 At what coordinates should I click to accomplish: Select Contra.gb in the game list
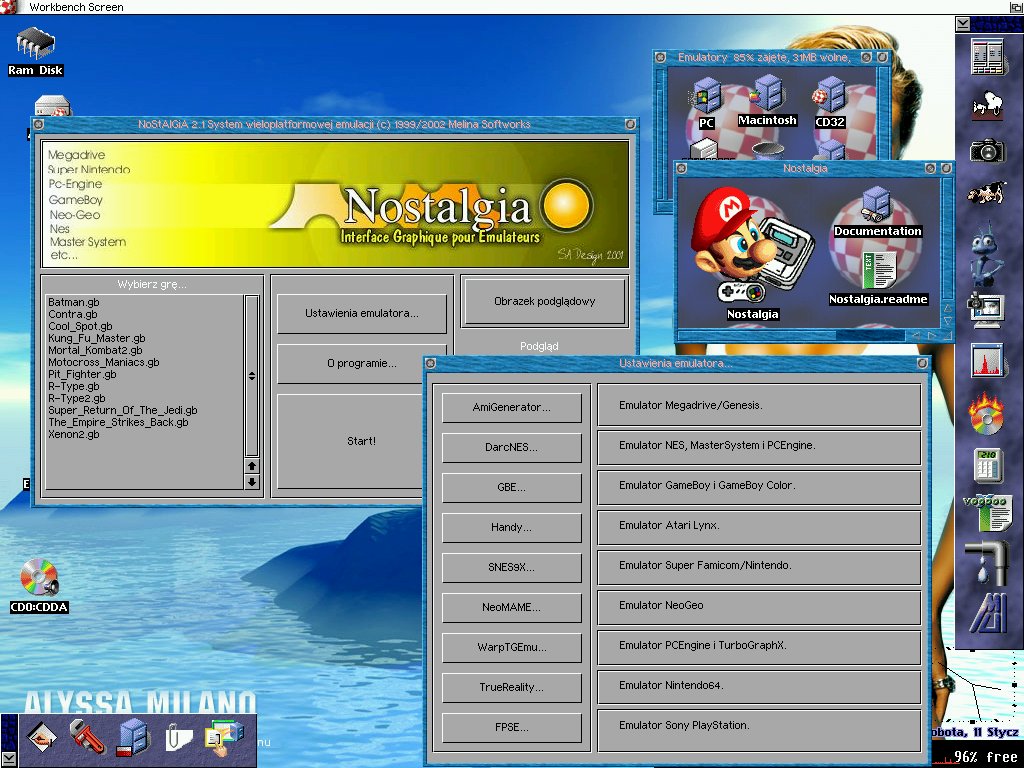click(x=144, y=314)
